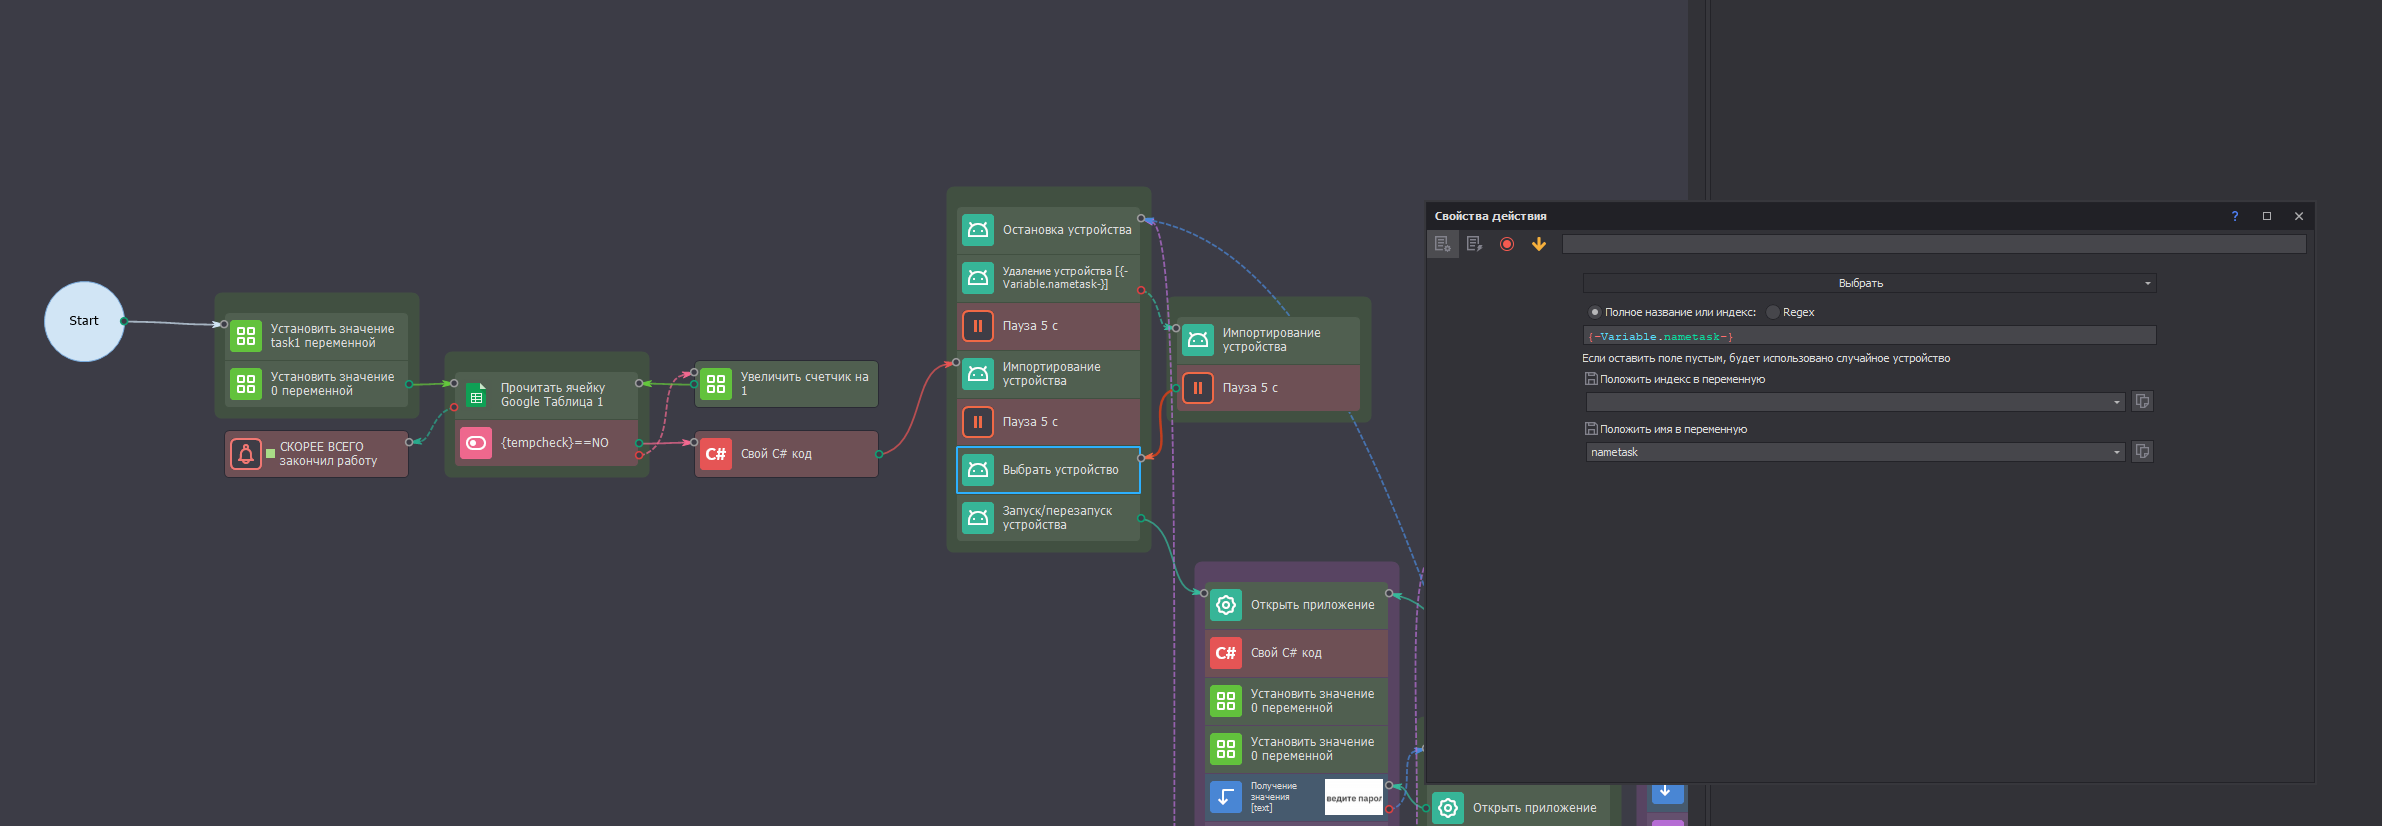The width and height of the screenshot is (2382, 826).
Task: Click gear icon of bottom-most 'Открыть приложение' block
Action: click(1448, 808)
